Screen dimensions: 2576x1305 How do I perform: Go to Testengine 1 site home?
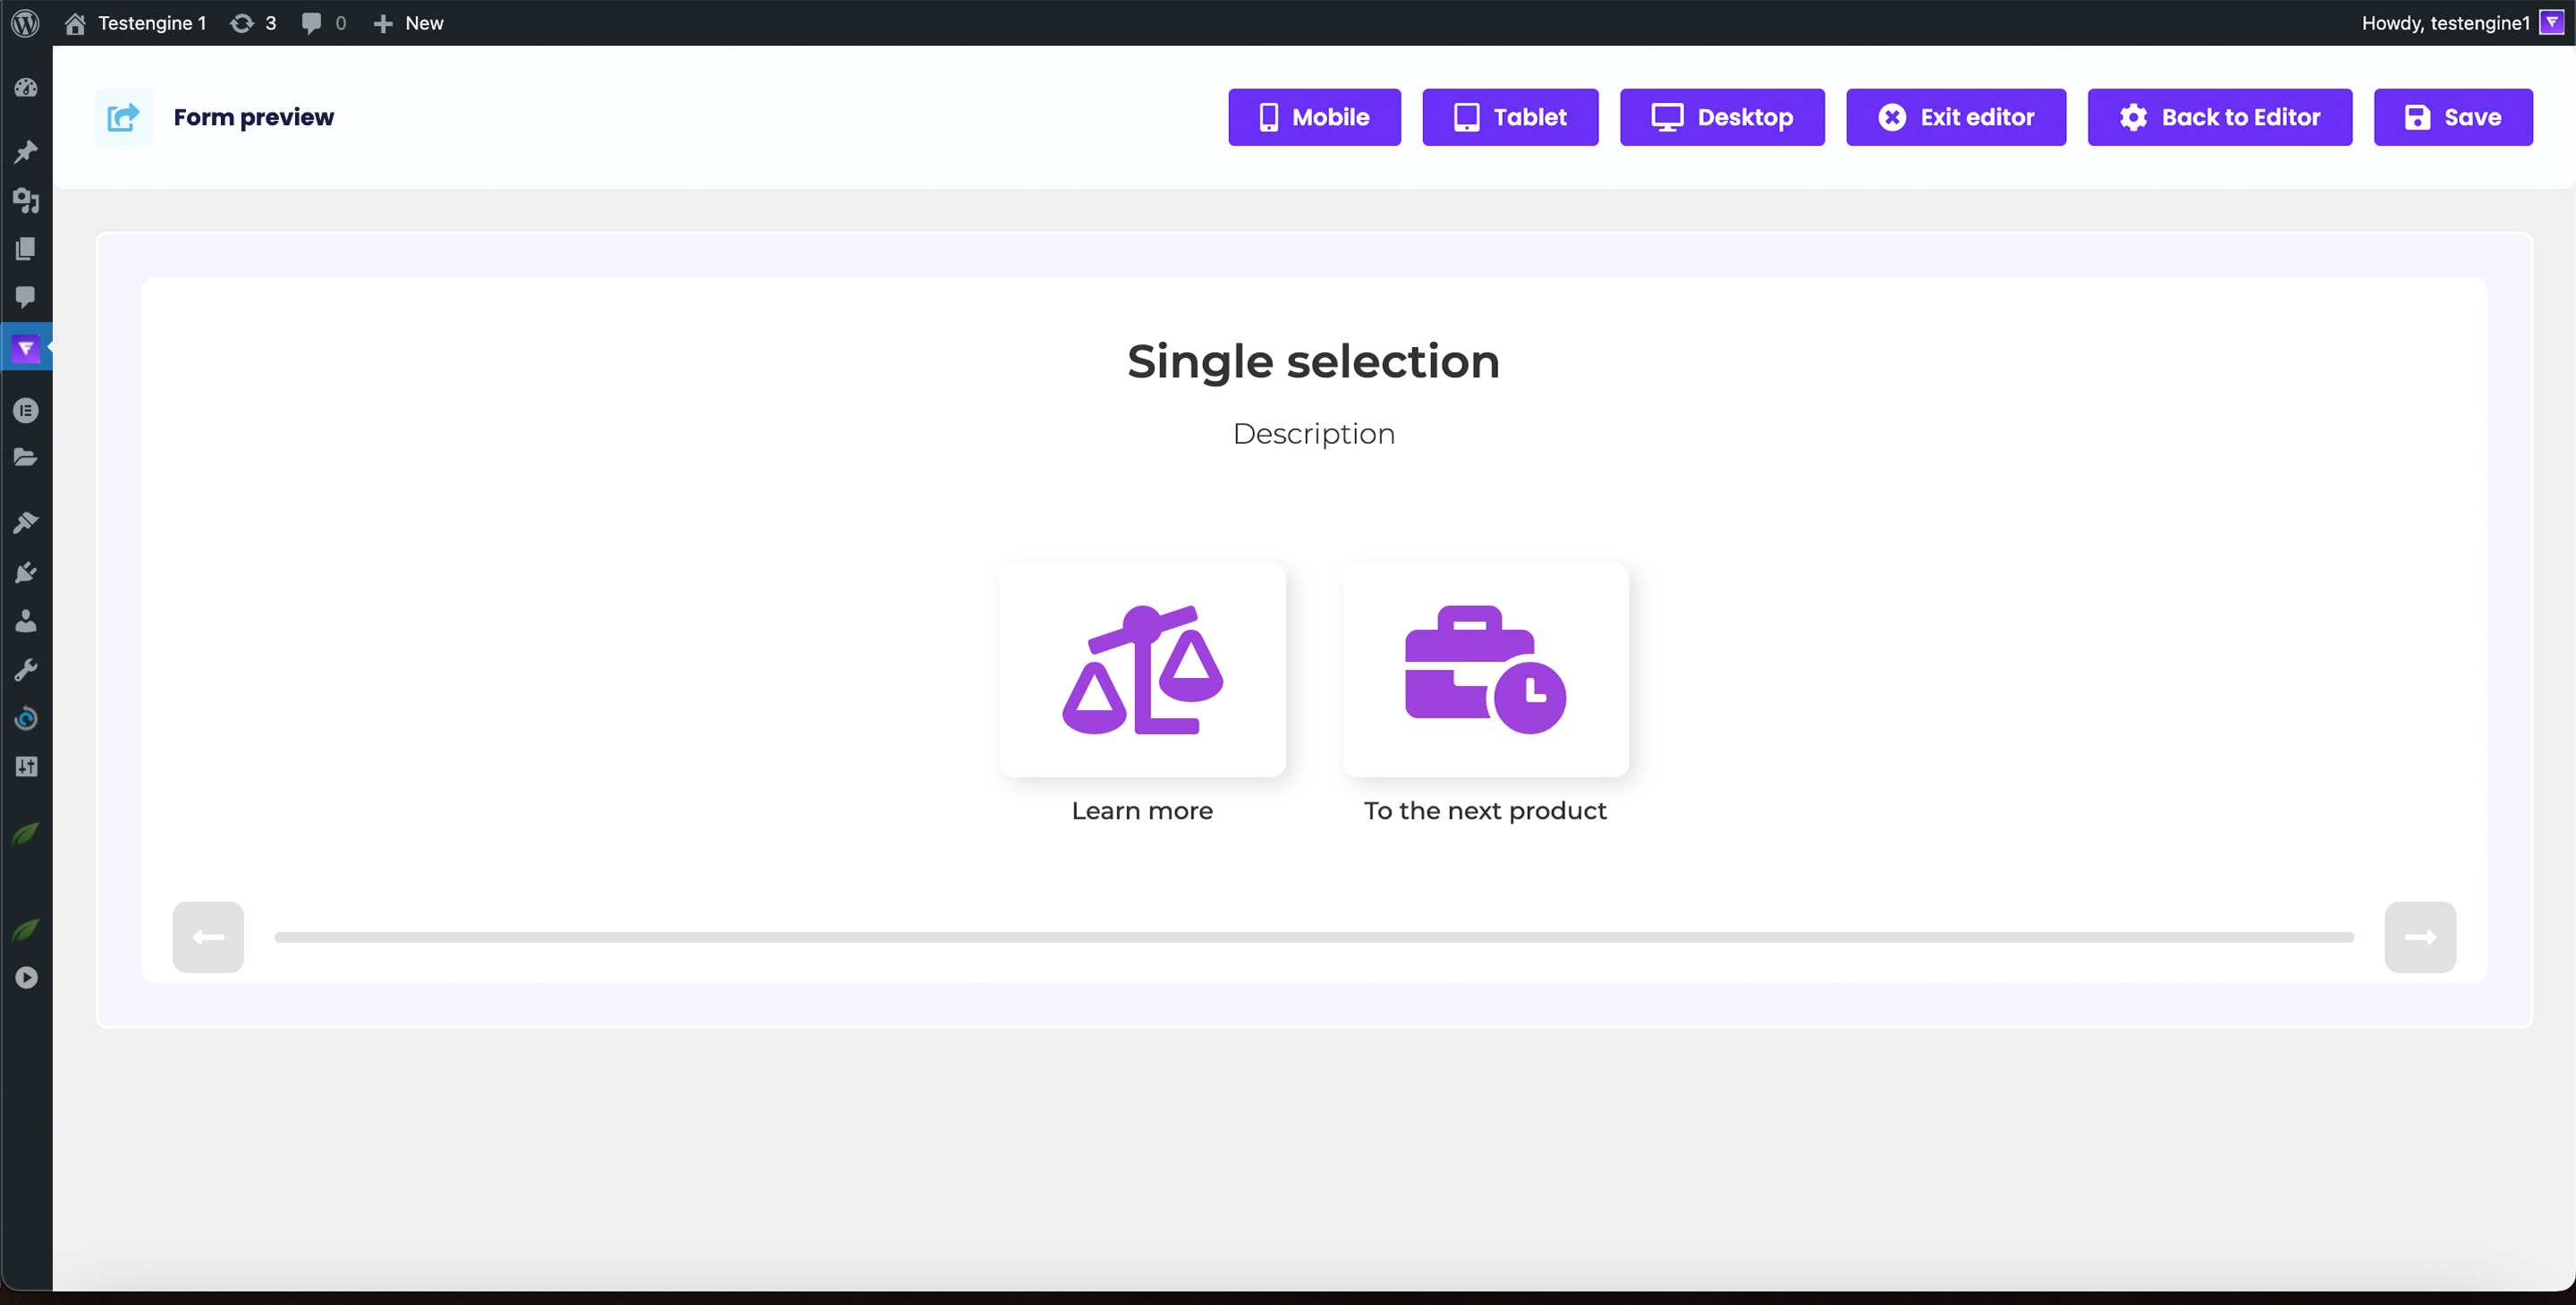[x=135, y=22]
